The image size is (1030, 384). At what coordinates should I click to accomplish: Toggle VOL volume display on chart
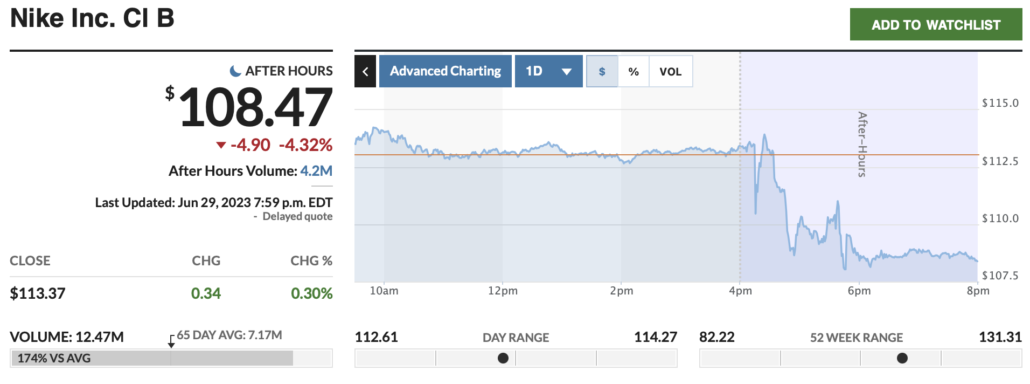671,71
